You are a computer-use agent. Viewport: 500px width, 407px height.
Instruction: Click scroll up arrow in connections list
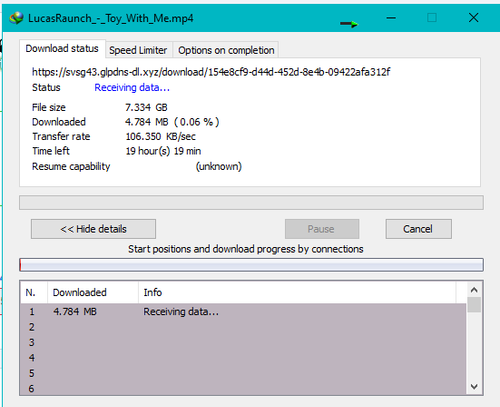click(474, 290)
